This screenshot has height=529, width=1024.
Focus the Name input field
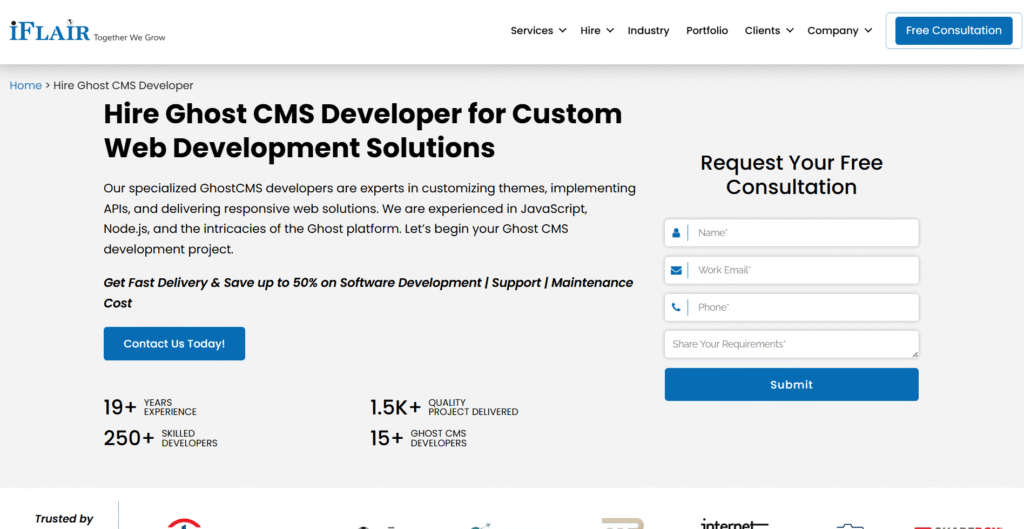point(792,232)
